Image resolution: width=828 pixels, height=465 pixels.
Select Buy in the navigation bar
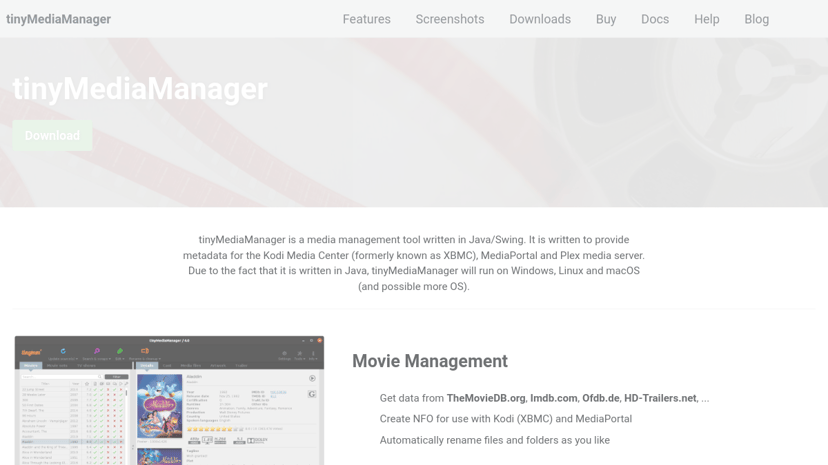click(606, 19)
